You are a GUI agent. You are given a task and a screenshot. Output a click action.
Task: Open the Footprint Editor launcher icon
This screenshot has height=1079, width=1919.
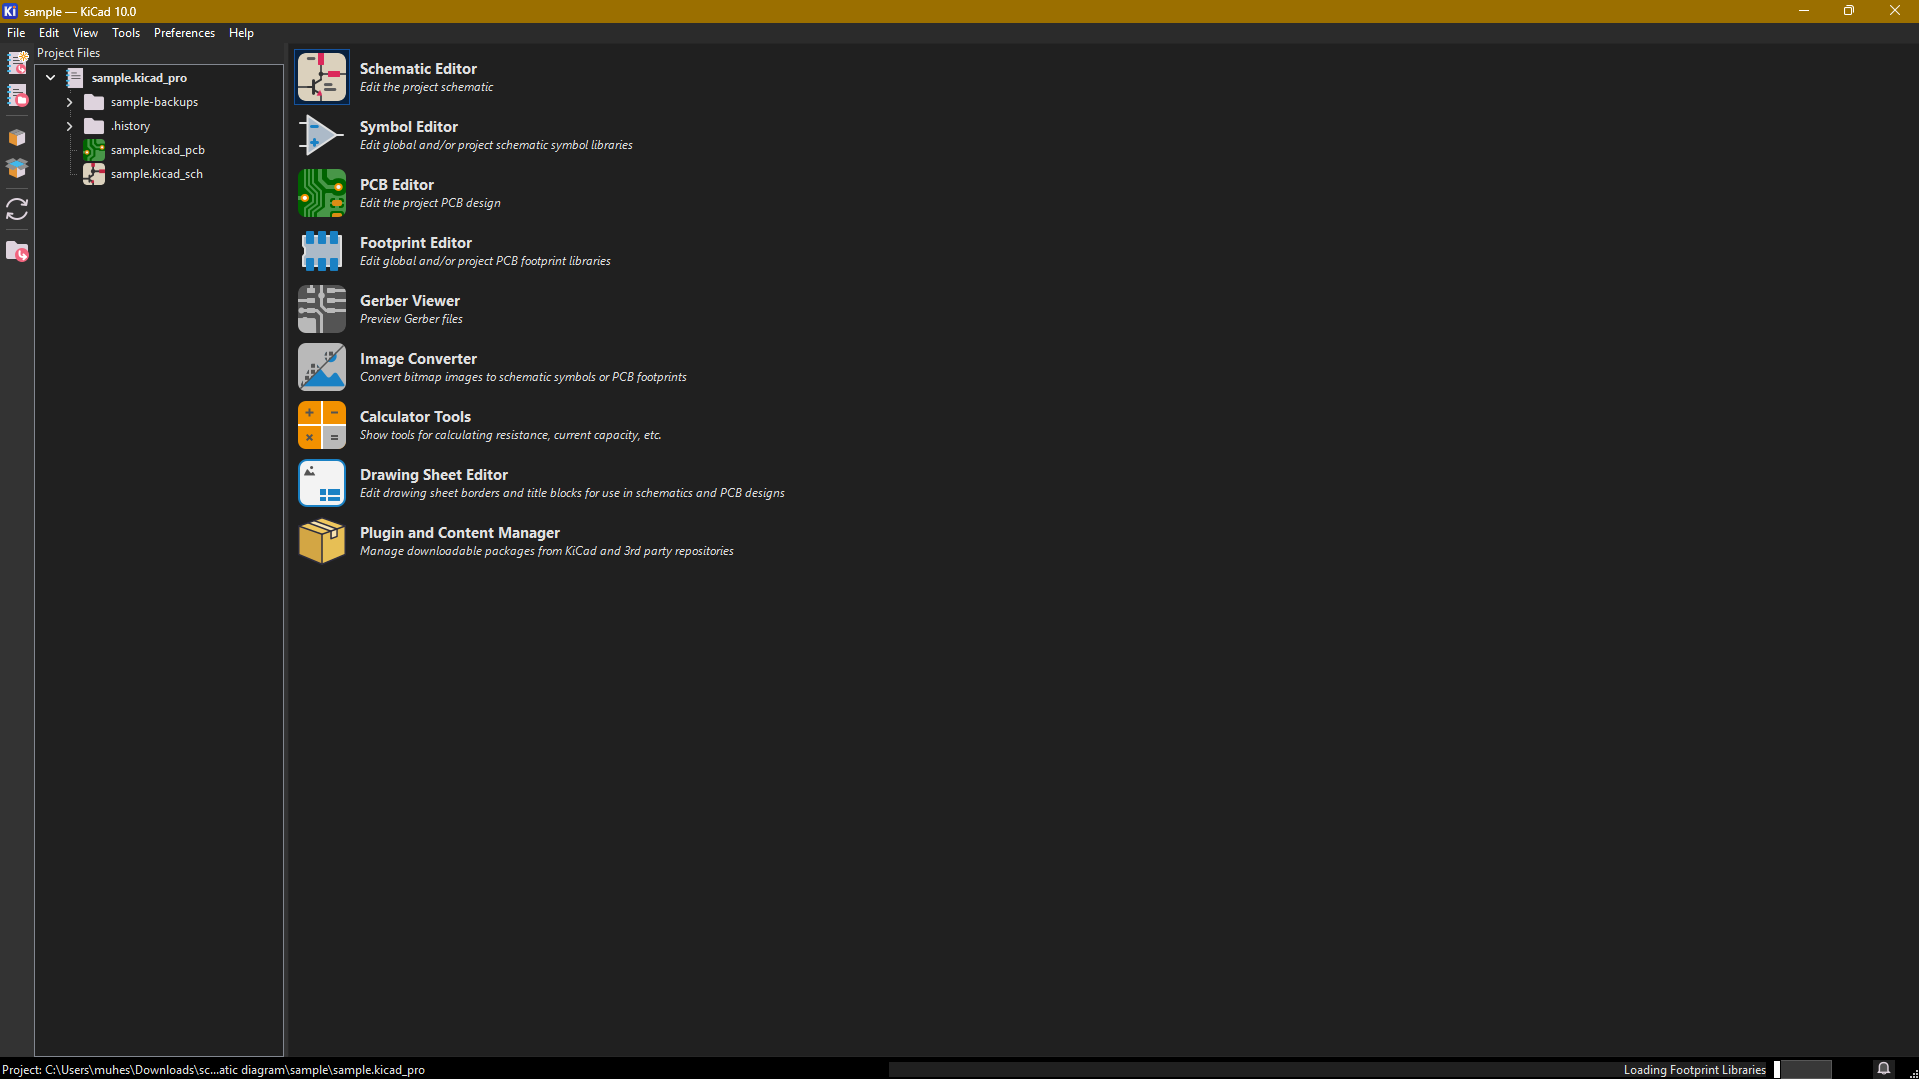tap(321, 251)
